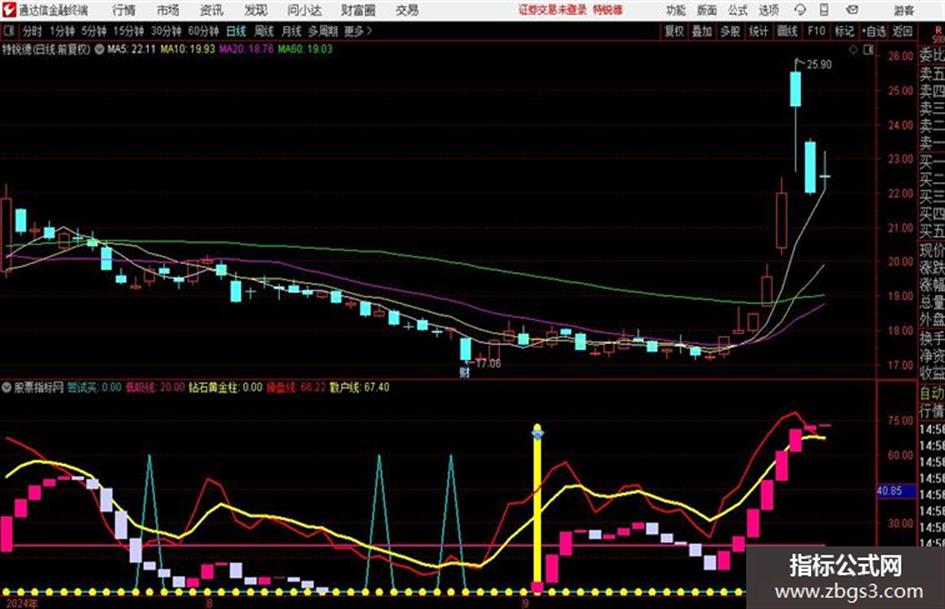Switch to the 60分钟 period tab
The image size is (945, 609).
(203, 31)
